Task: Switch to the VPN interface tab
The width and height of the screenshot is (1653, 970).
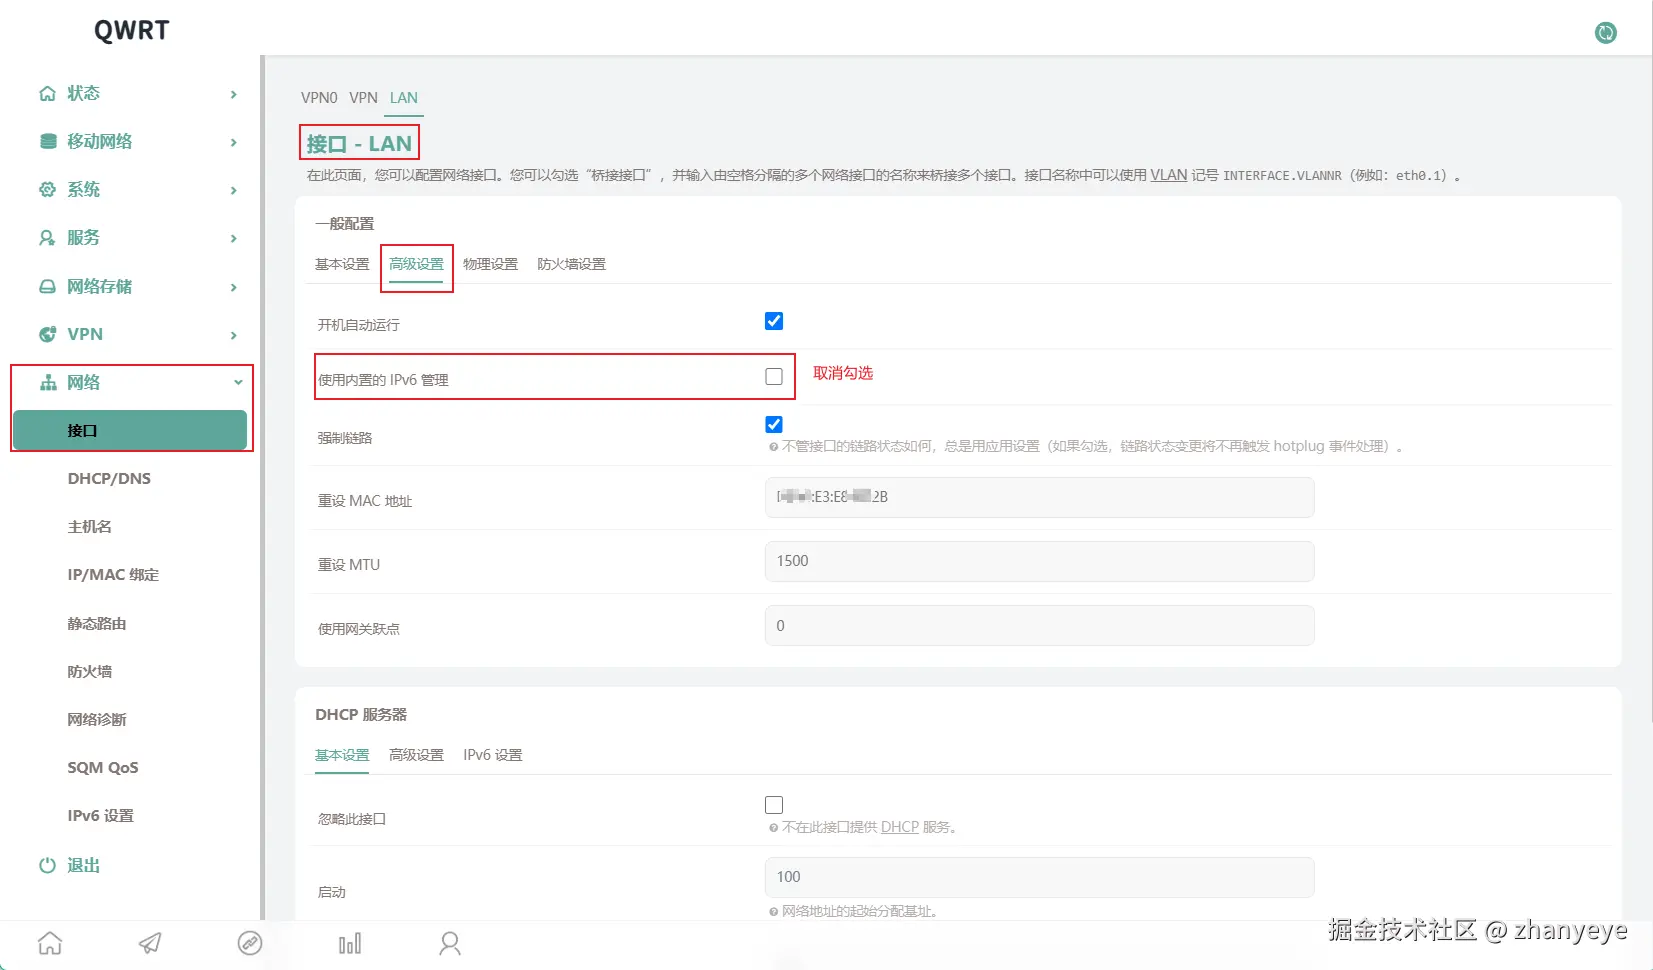Action: (x=363, y=97)
